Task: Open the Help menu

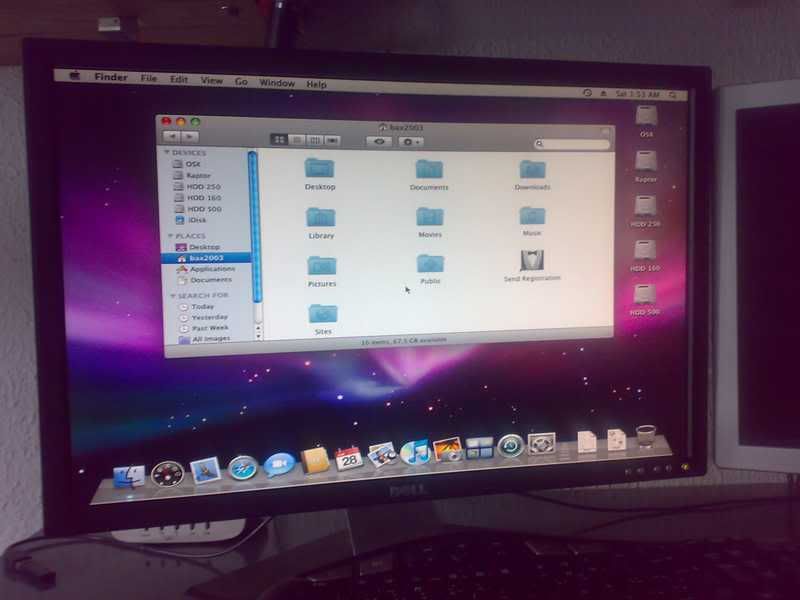Action: (316, 84)
